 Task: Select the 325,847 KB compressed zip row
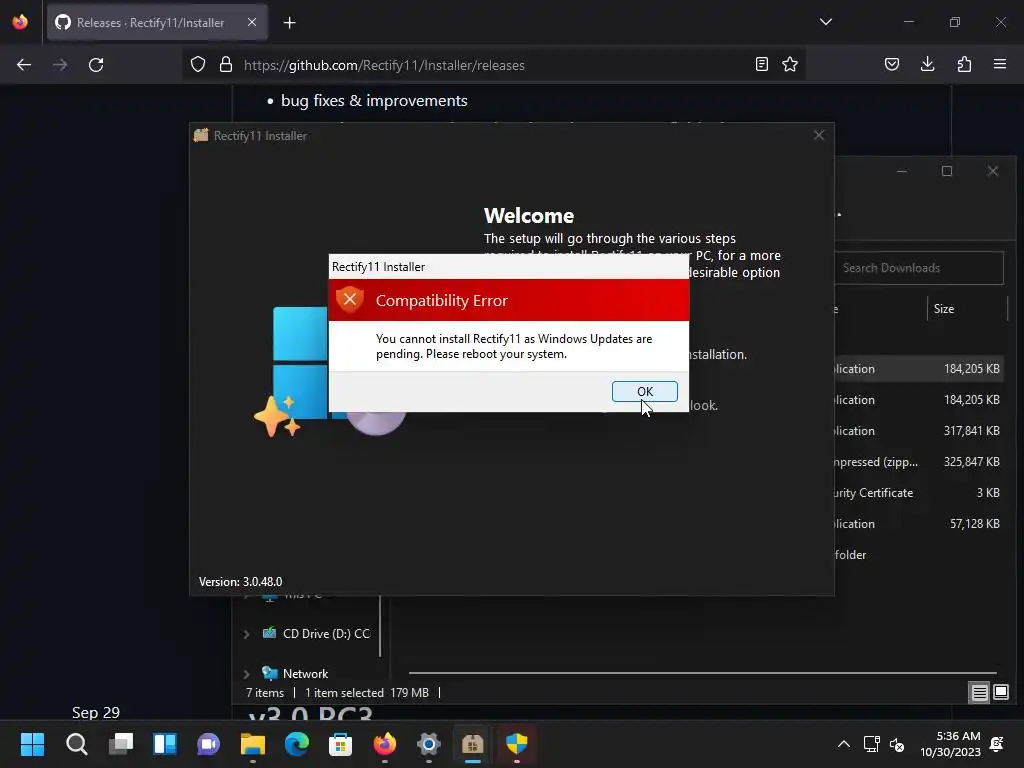(x=919, y=462)
